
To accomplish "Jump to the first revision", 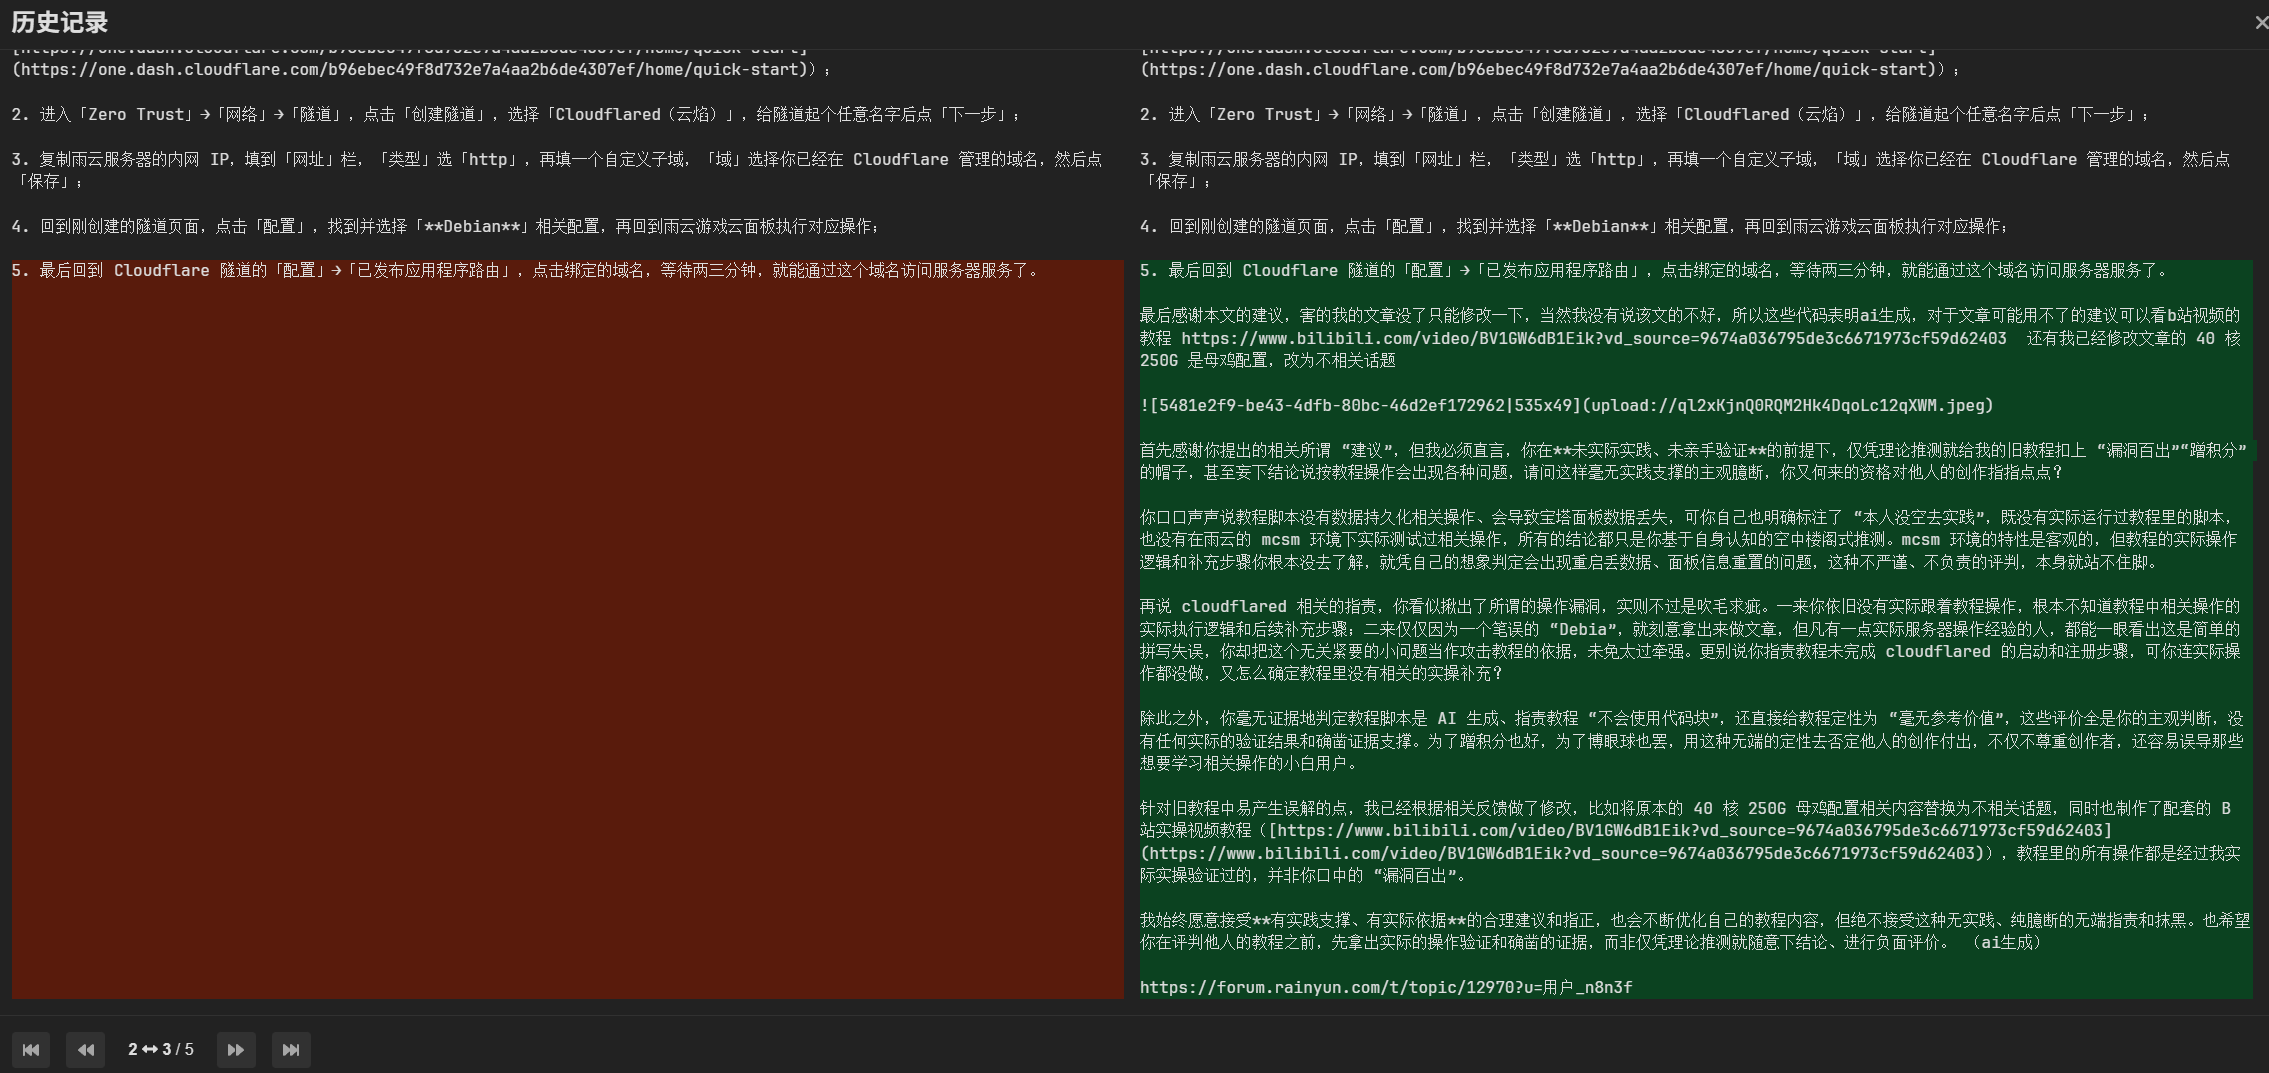I will click(31, 1050).
